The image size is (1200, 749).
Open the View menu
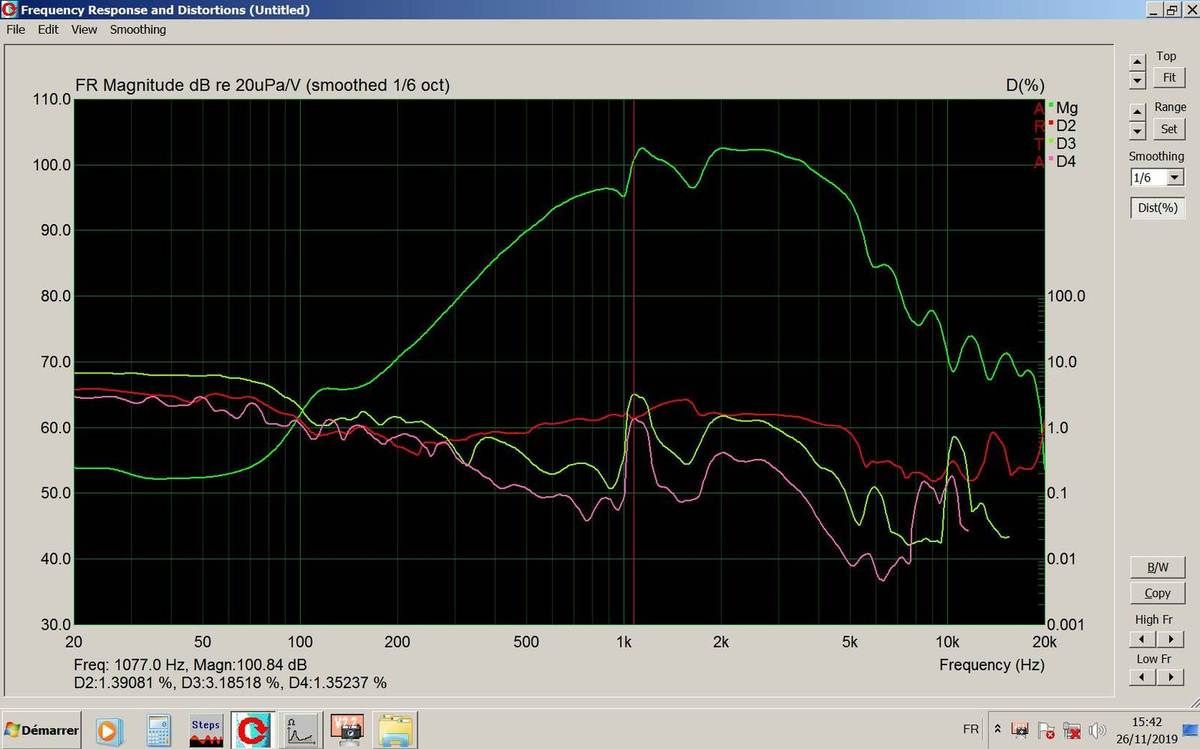[x=84, y=30]
